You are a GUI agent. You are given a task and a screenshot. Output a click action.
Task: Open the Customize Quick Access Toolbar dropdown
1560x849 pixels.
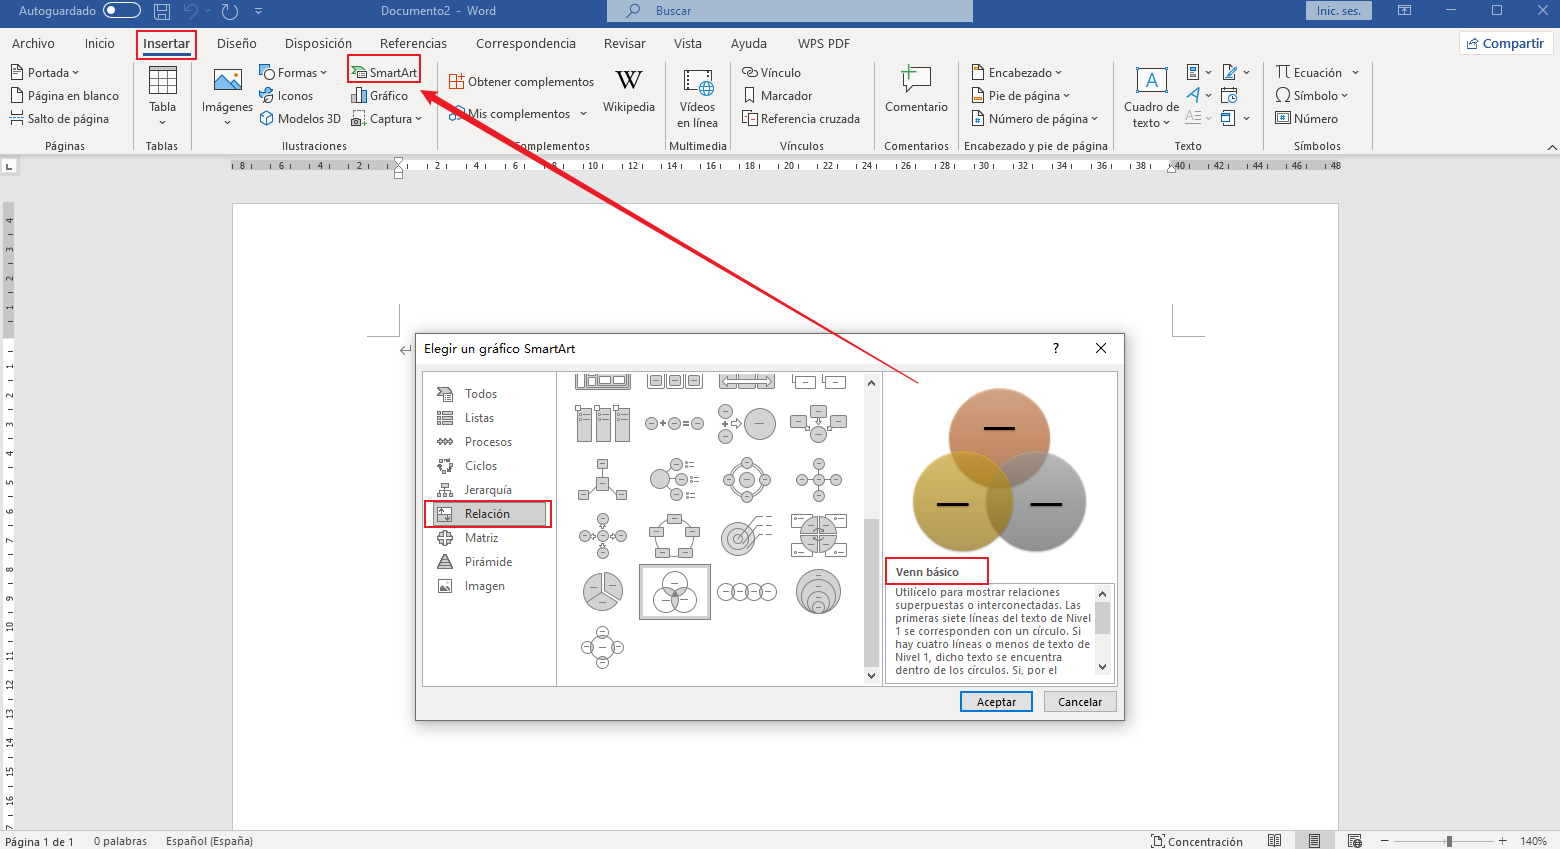259,11
